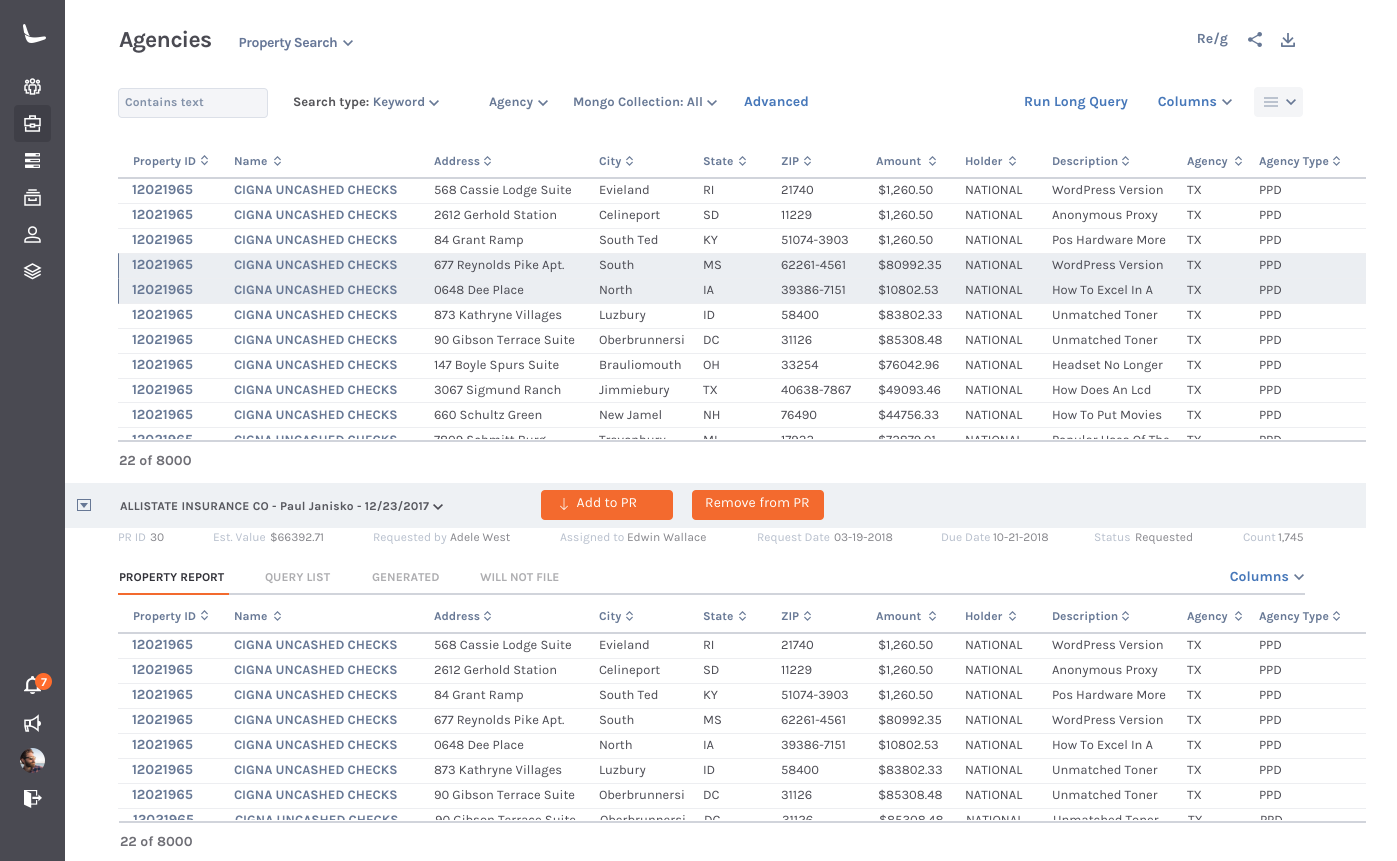Click the megaphone announcements icon
Viewport: 1397px width, 861px height.
click(x=32, y=723)
